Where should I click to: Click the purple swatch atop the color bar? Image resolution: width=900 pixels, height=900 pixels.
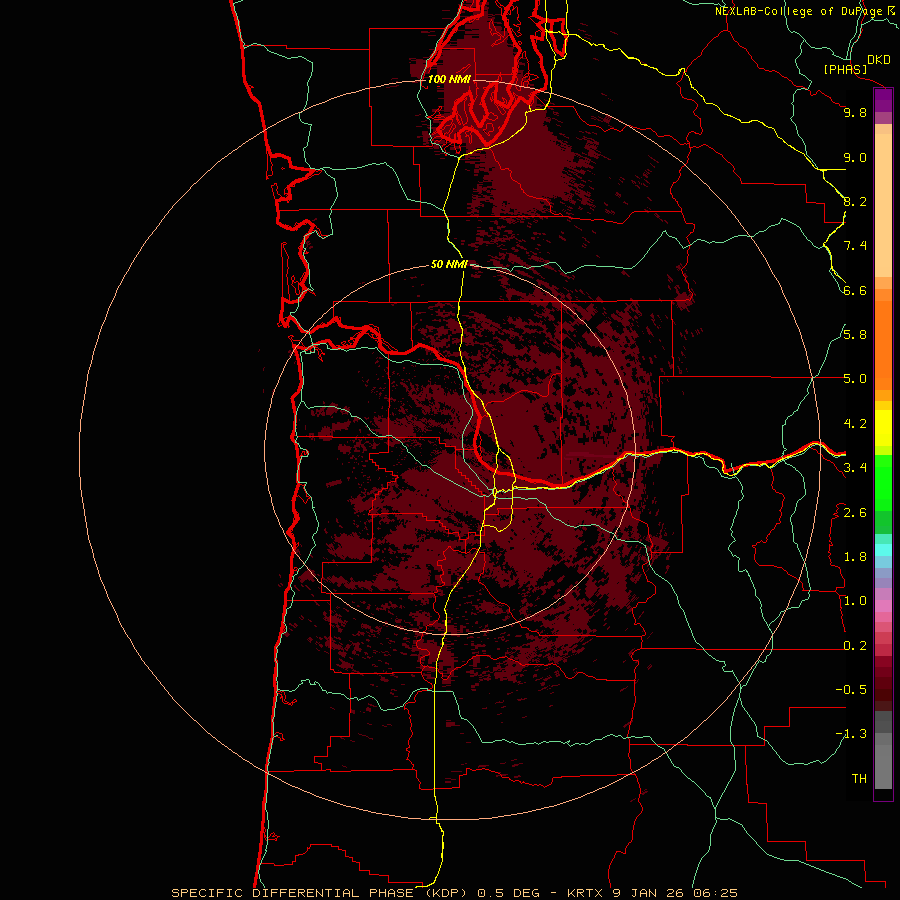pos(883,100)
